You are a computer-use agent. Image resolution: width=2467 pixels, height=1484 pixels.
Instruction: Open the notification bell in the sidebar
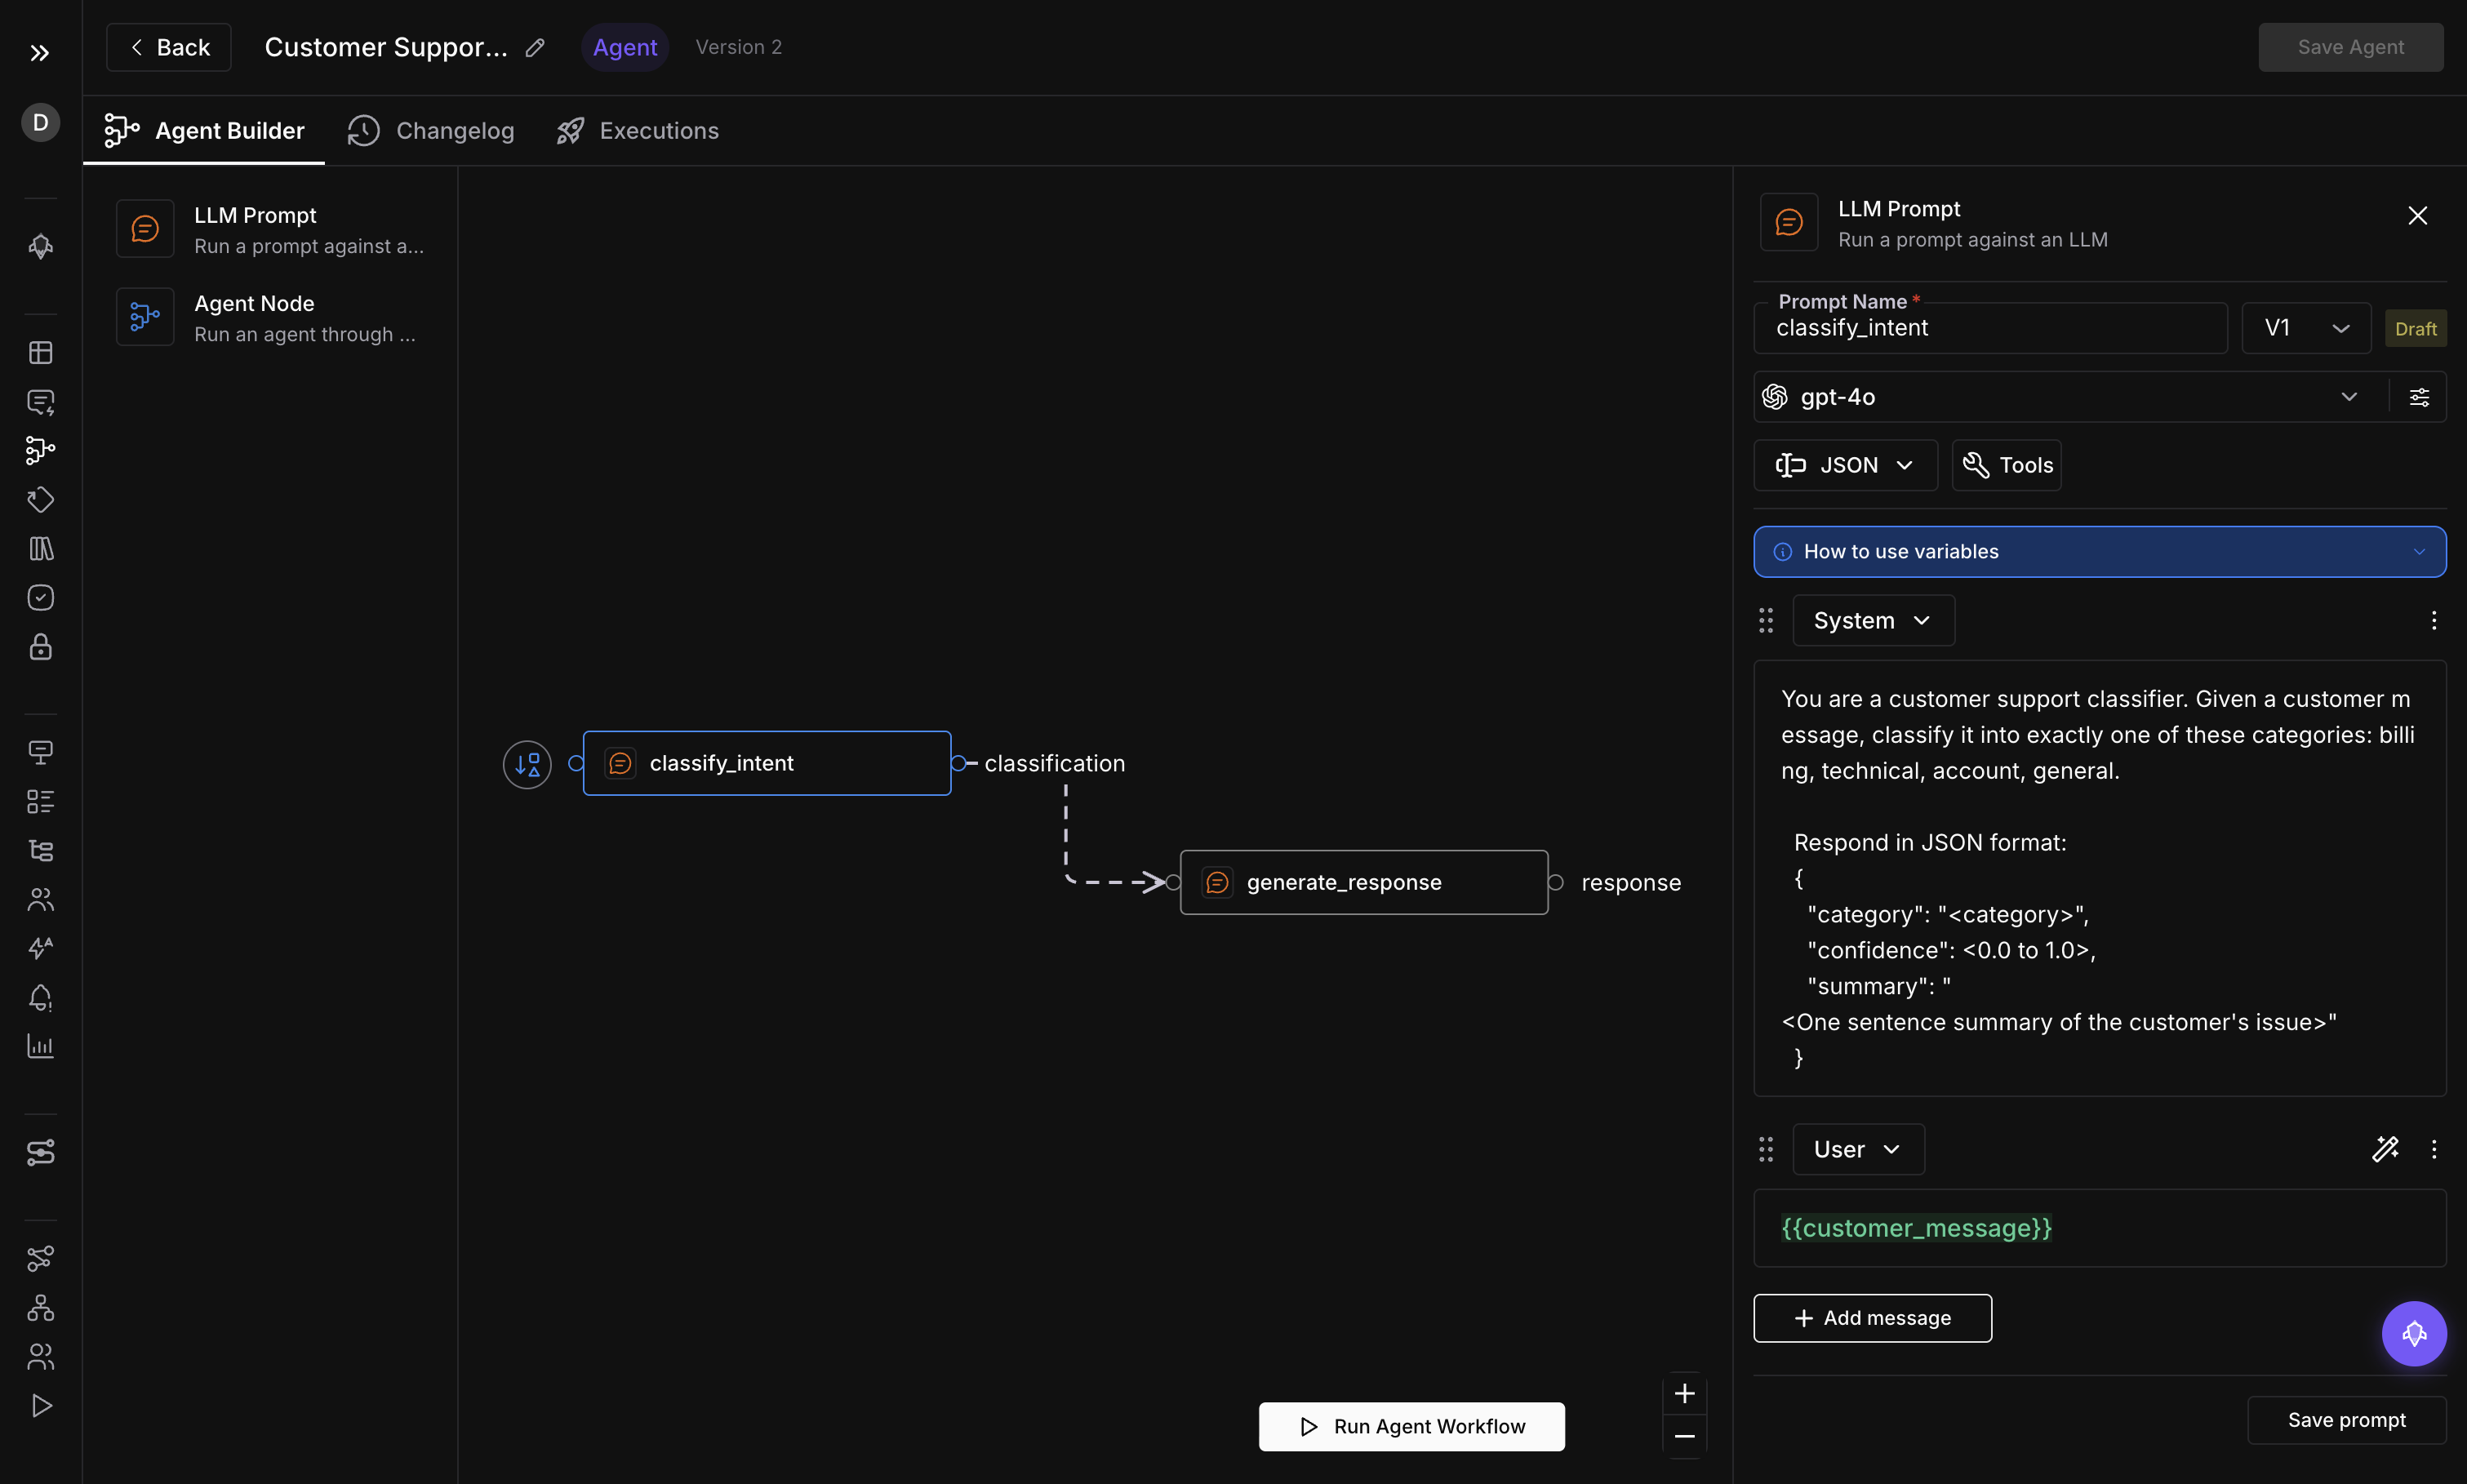click(x=40, y=997)
